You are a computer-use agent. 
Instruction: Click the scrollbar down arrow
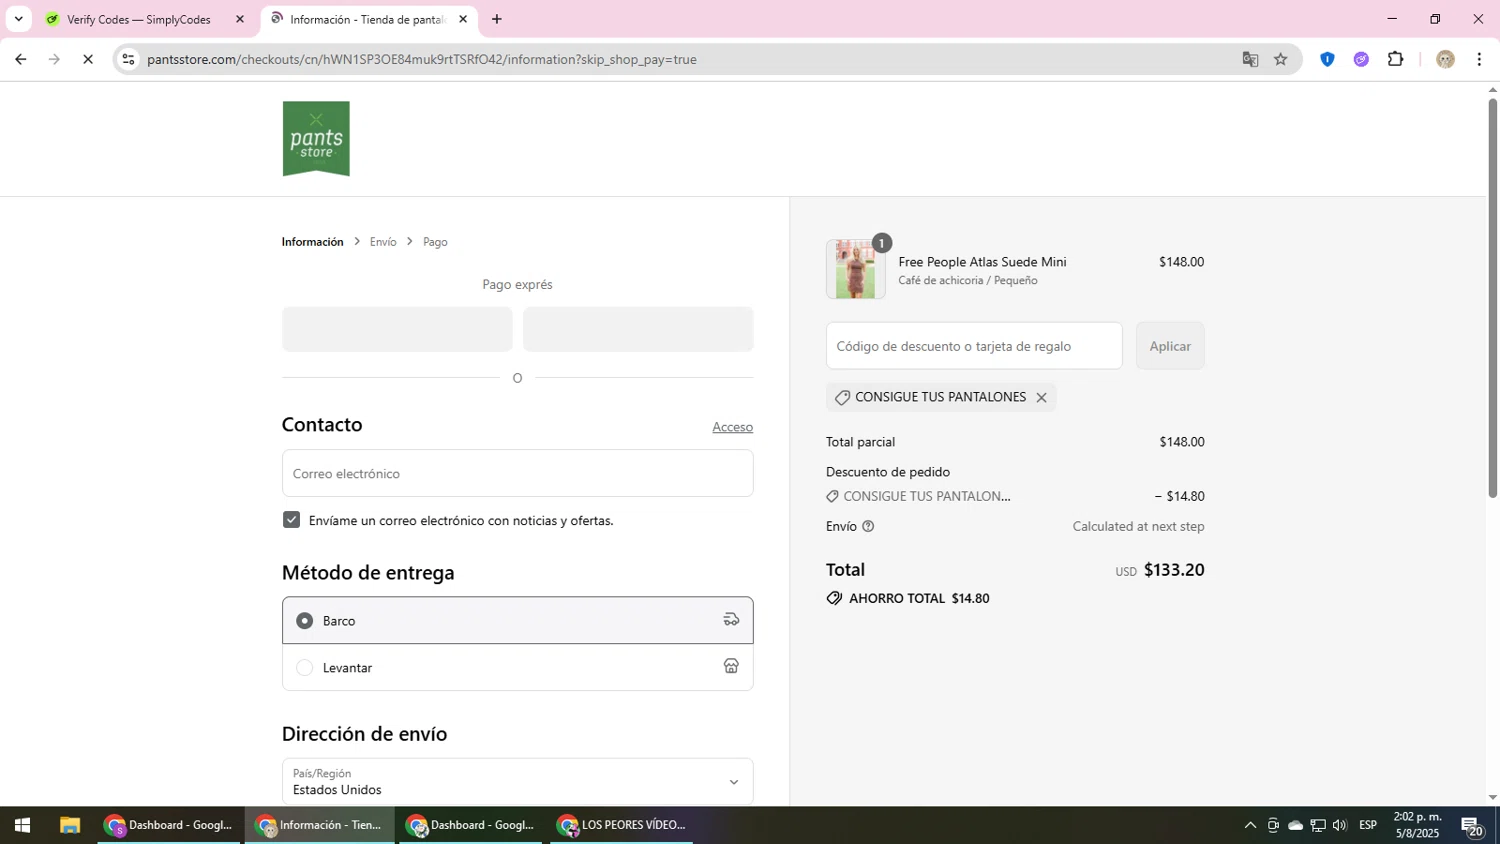(x=1492, y=797)
